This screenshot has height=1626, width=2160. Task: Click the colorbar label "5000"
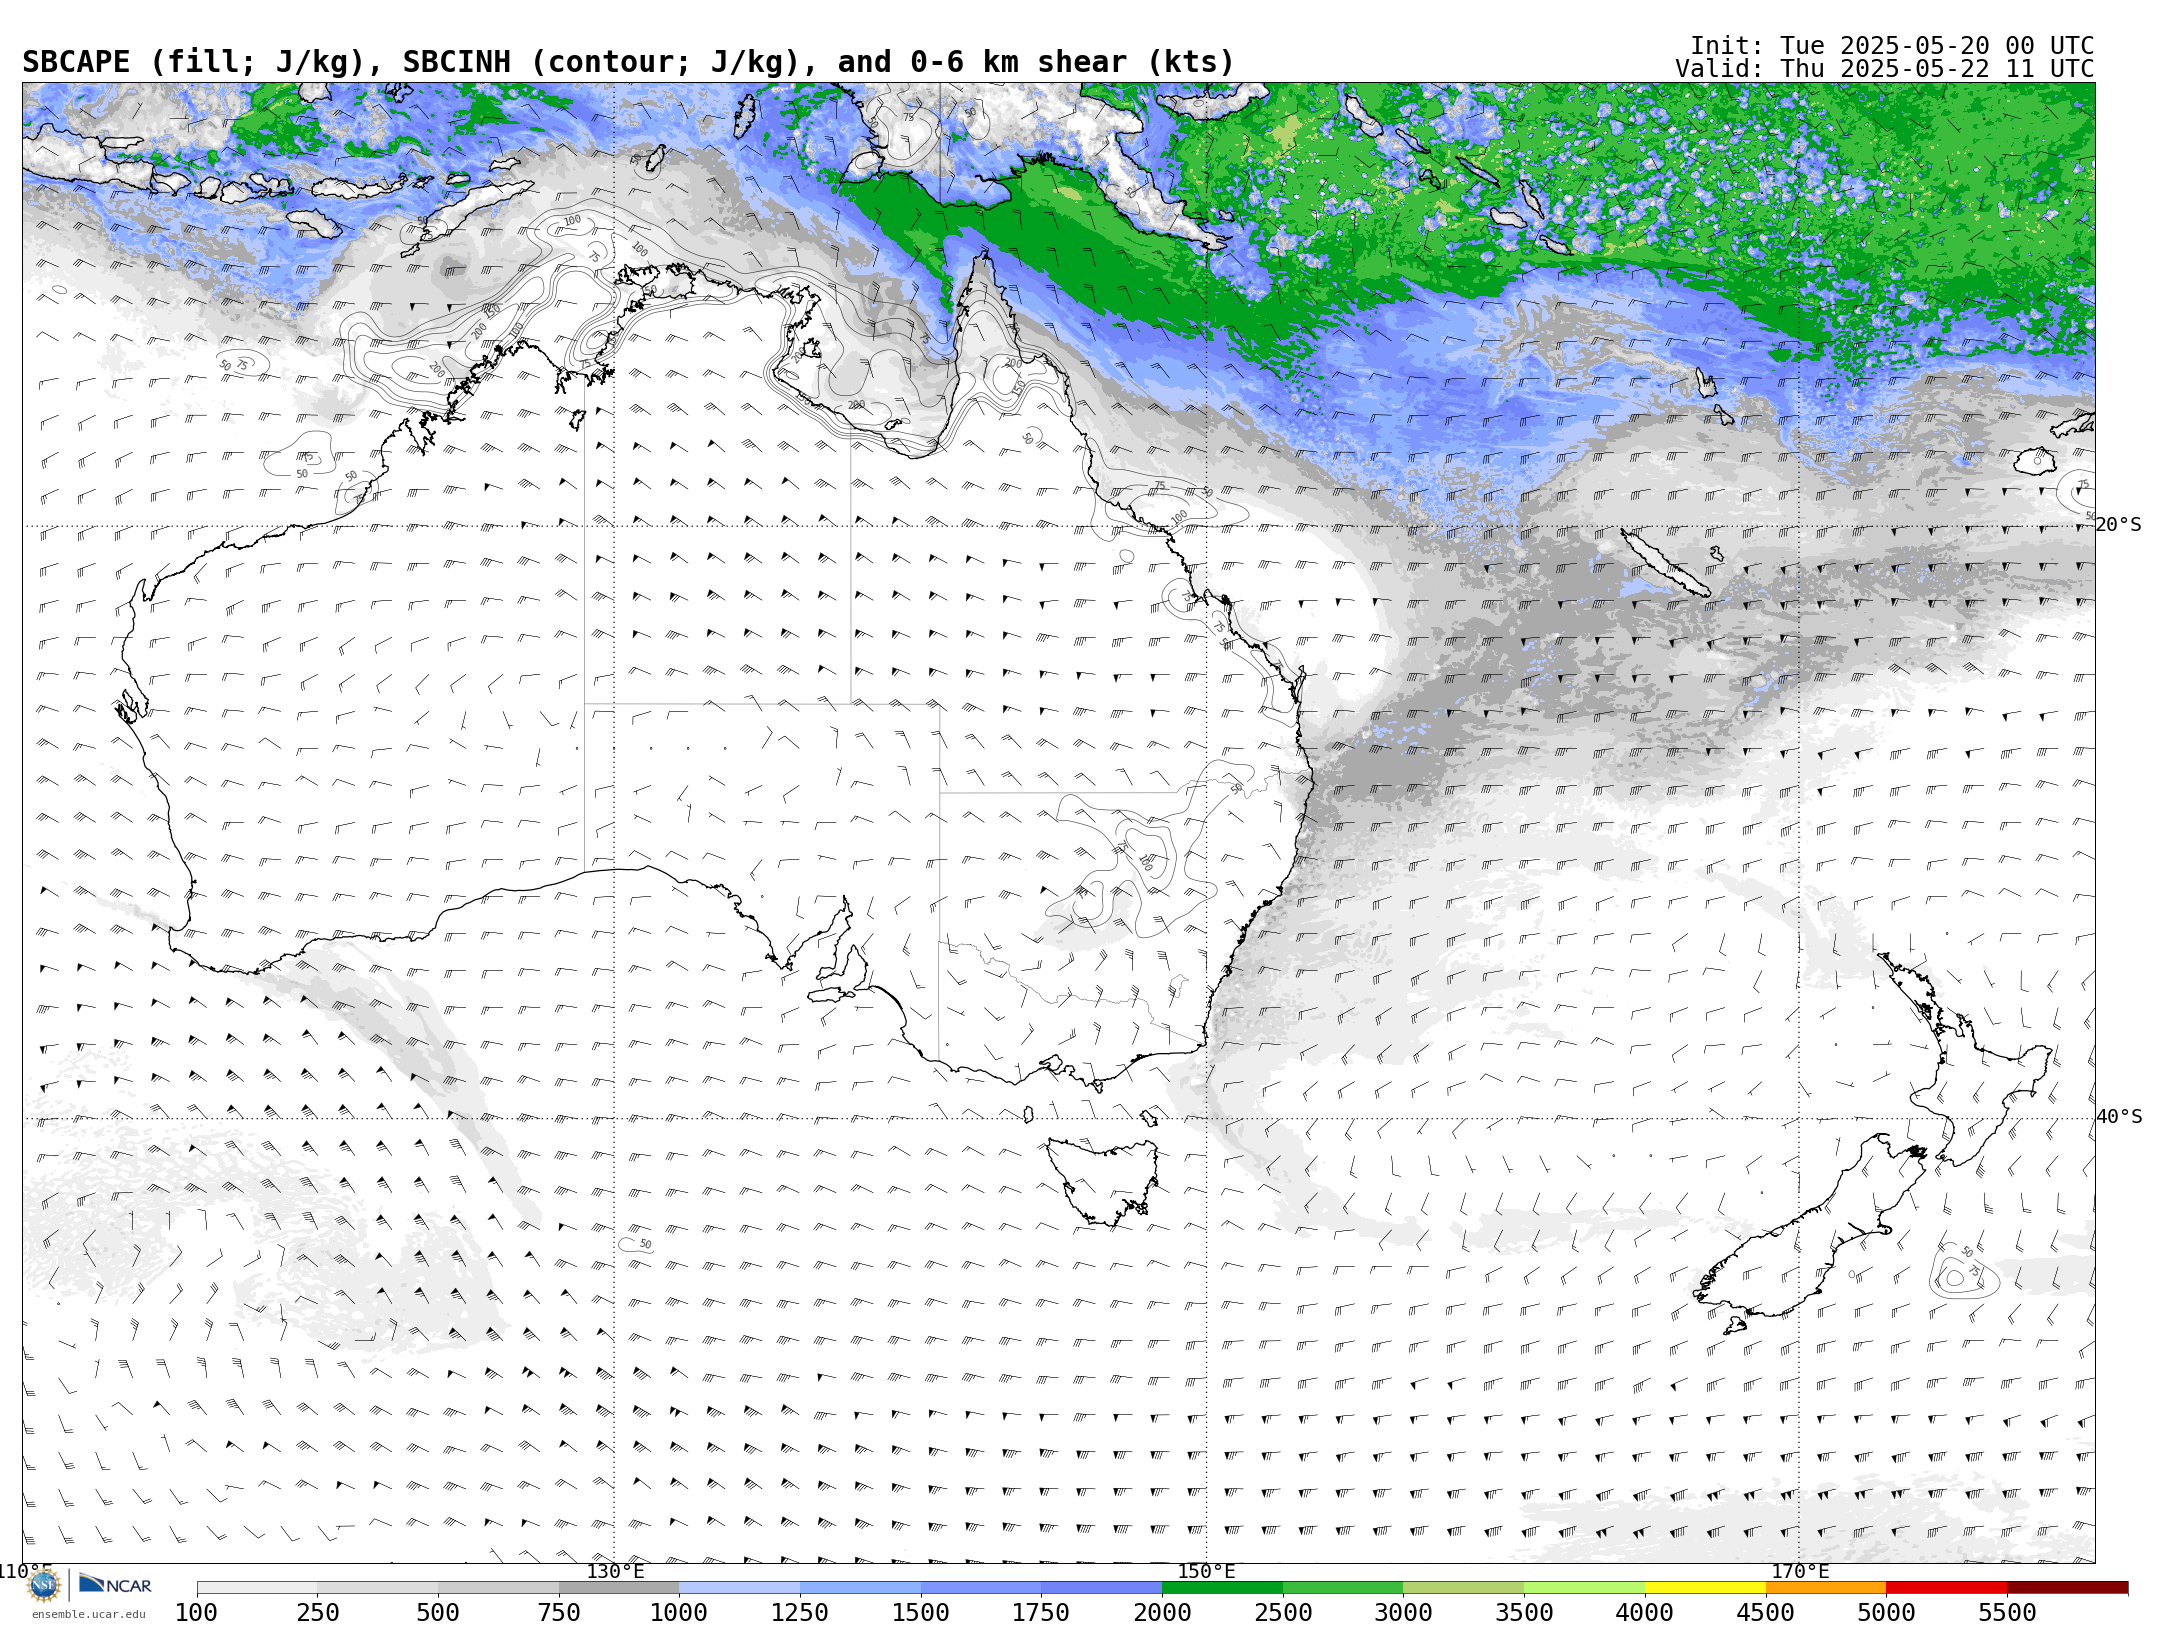[1887, 1613]
